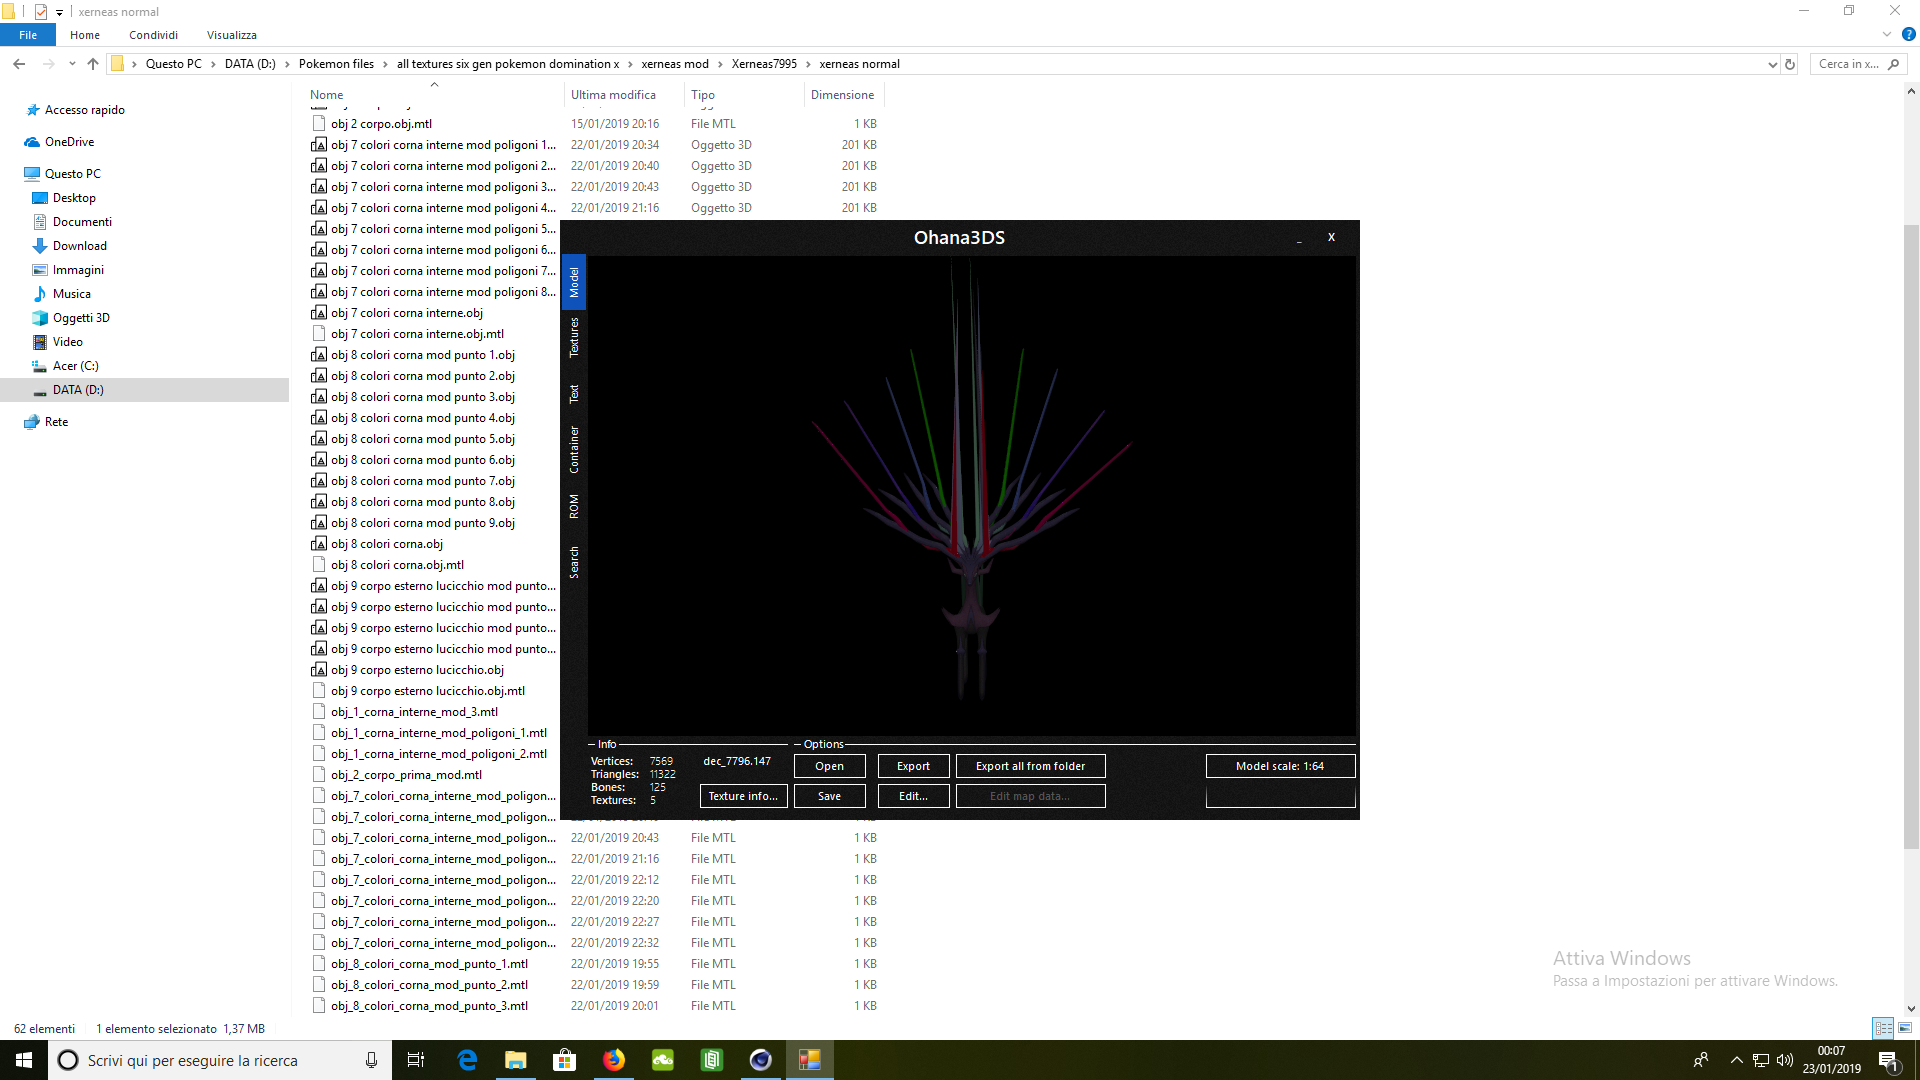Select Acer (C:) drive
Screen dimensions: 1920x1080
click(75, 366)
